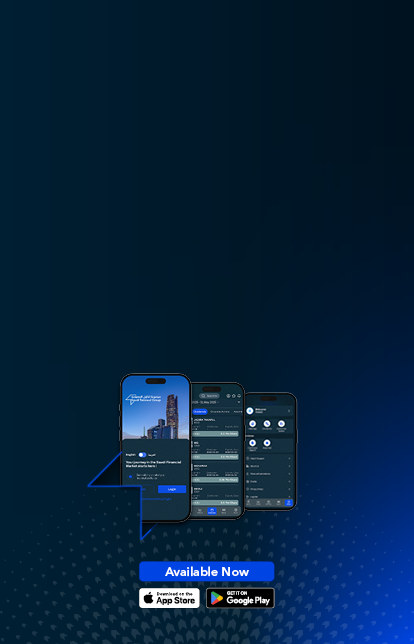Switch to the Dividends tab
414x644 pixels.
coord(200,411)
